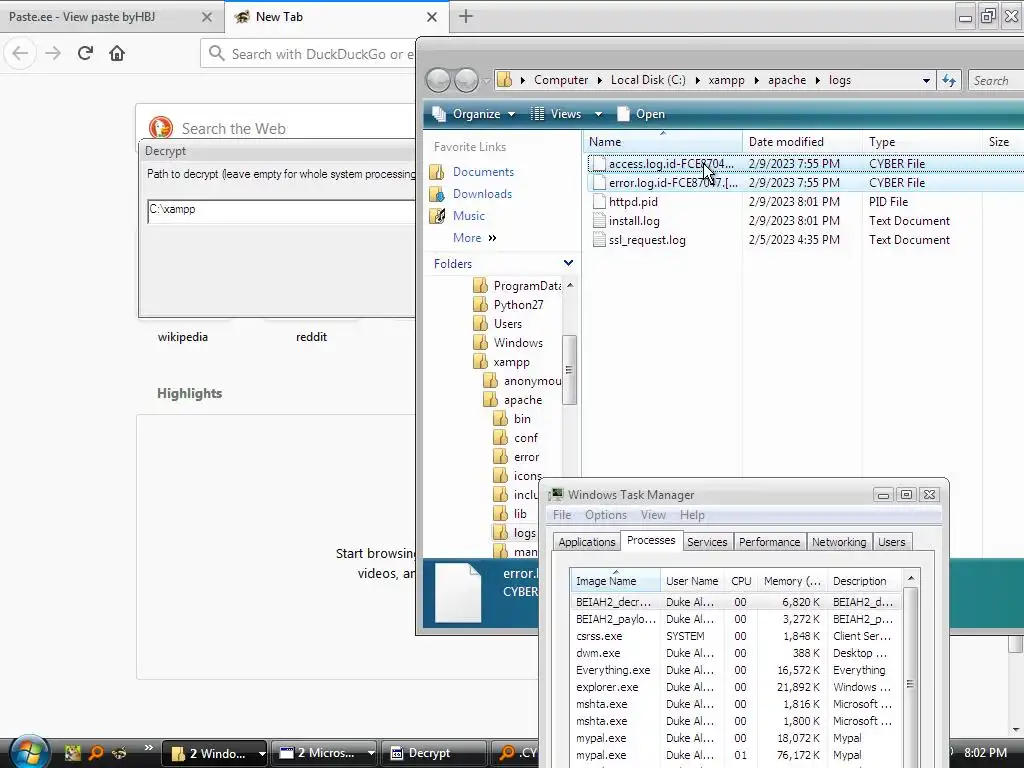
Task: Click Explorer Search box
Action: [996, 80]
